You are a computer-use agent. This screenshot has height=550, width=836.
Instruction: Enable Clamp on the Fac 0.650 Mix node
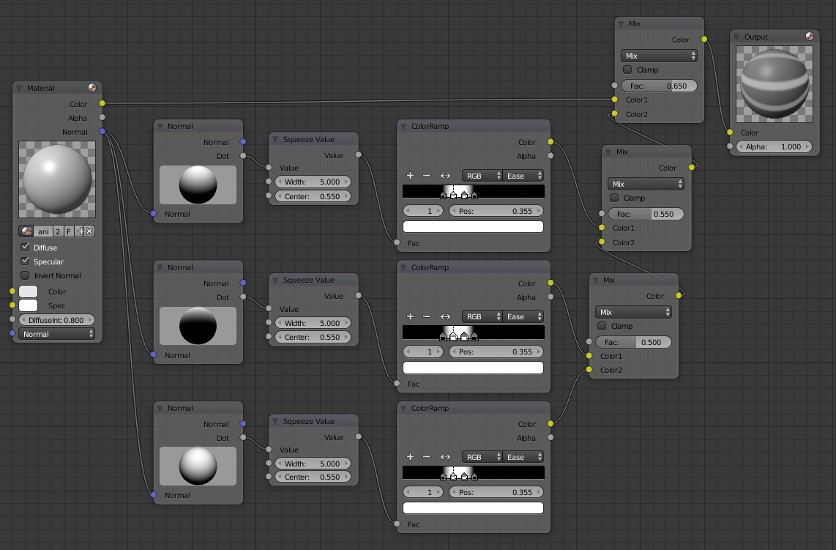[627, 70]
